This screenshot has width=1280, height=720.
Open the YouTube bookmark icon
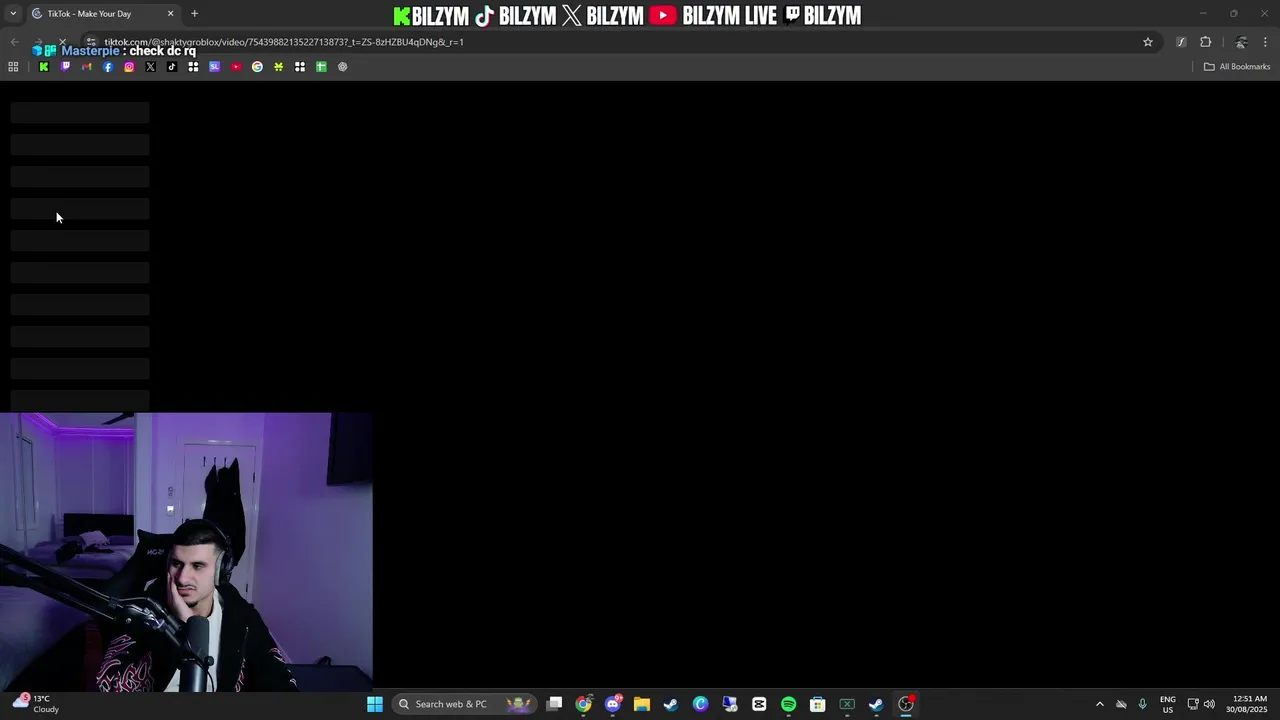[236, 67]
